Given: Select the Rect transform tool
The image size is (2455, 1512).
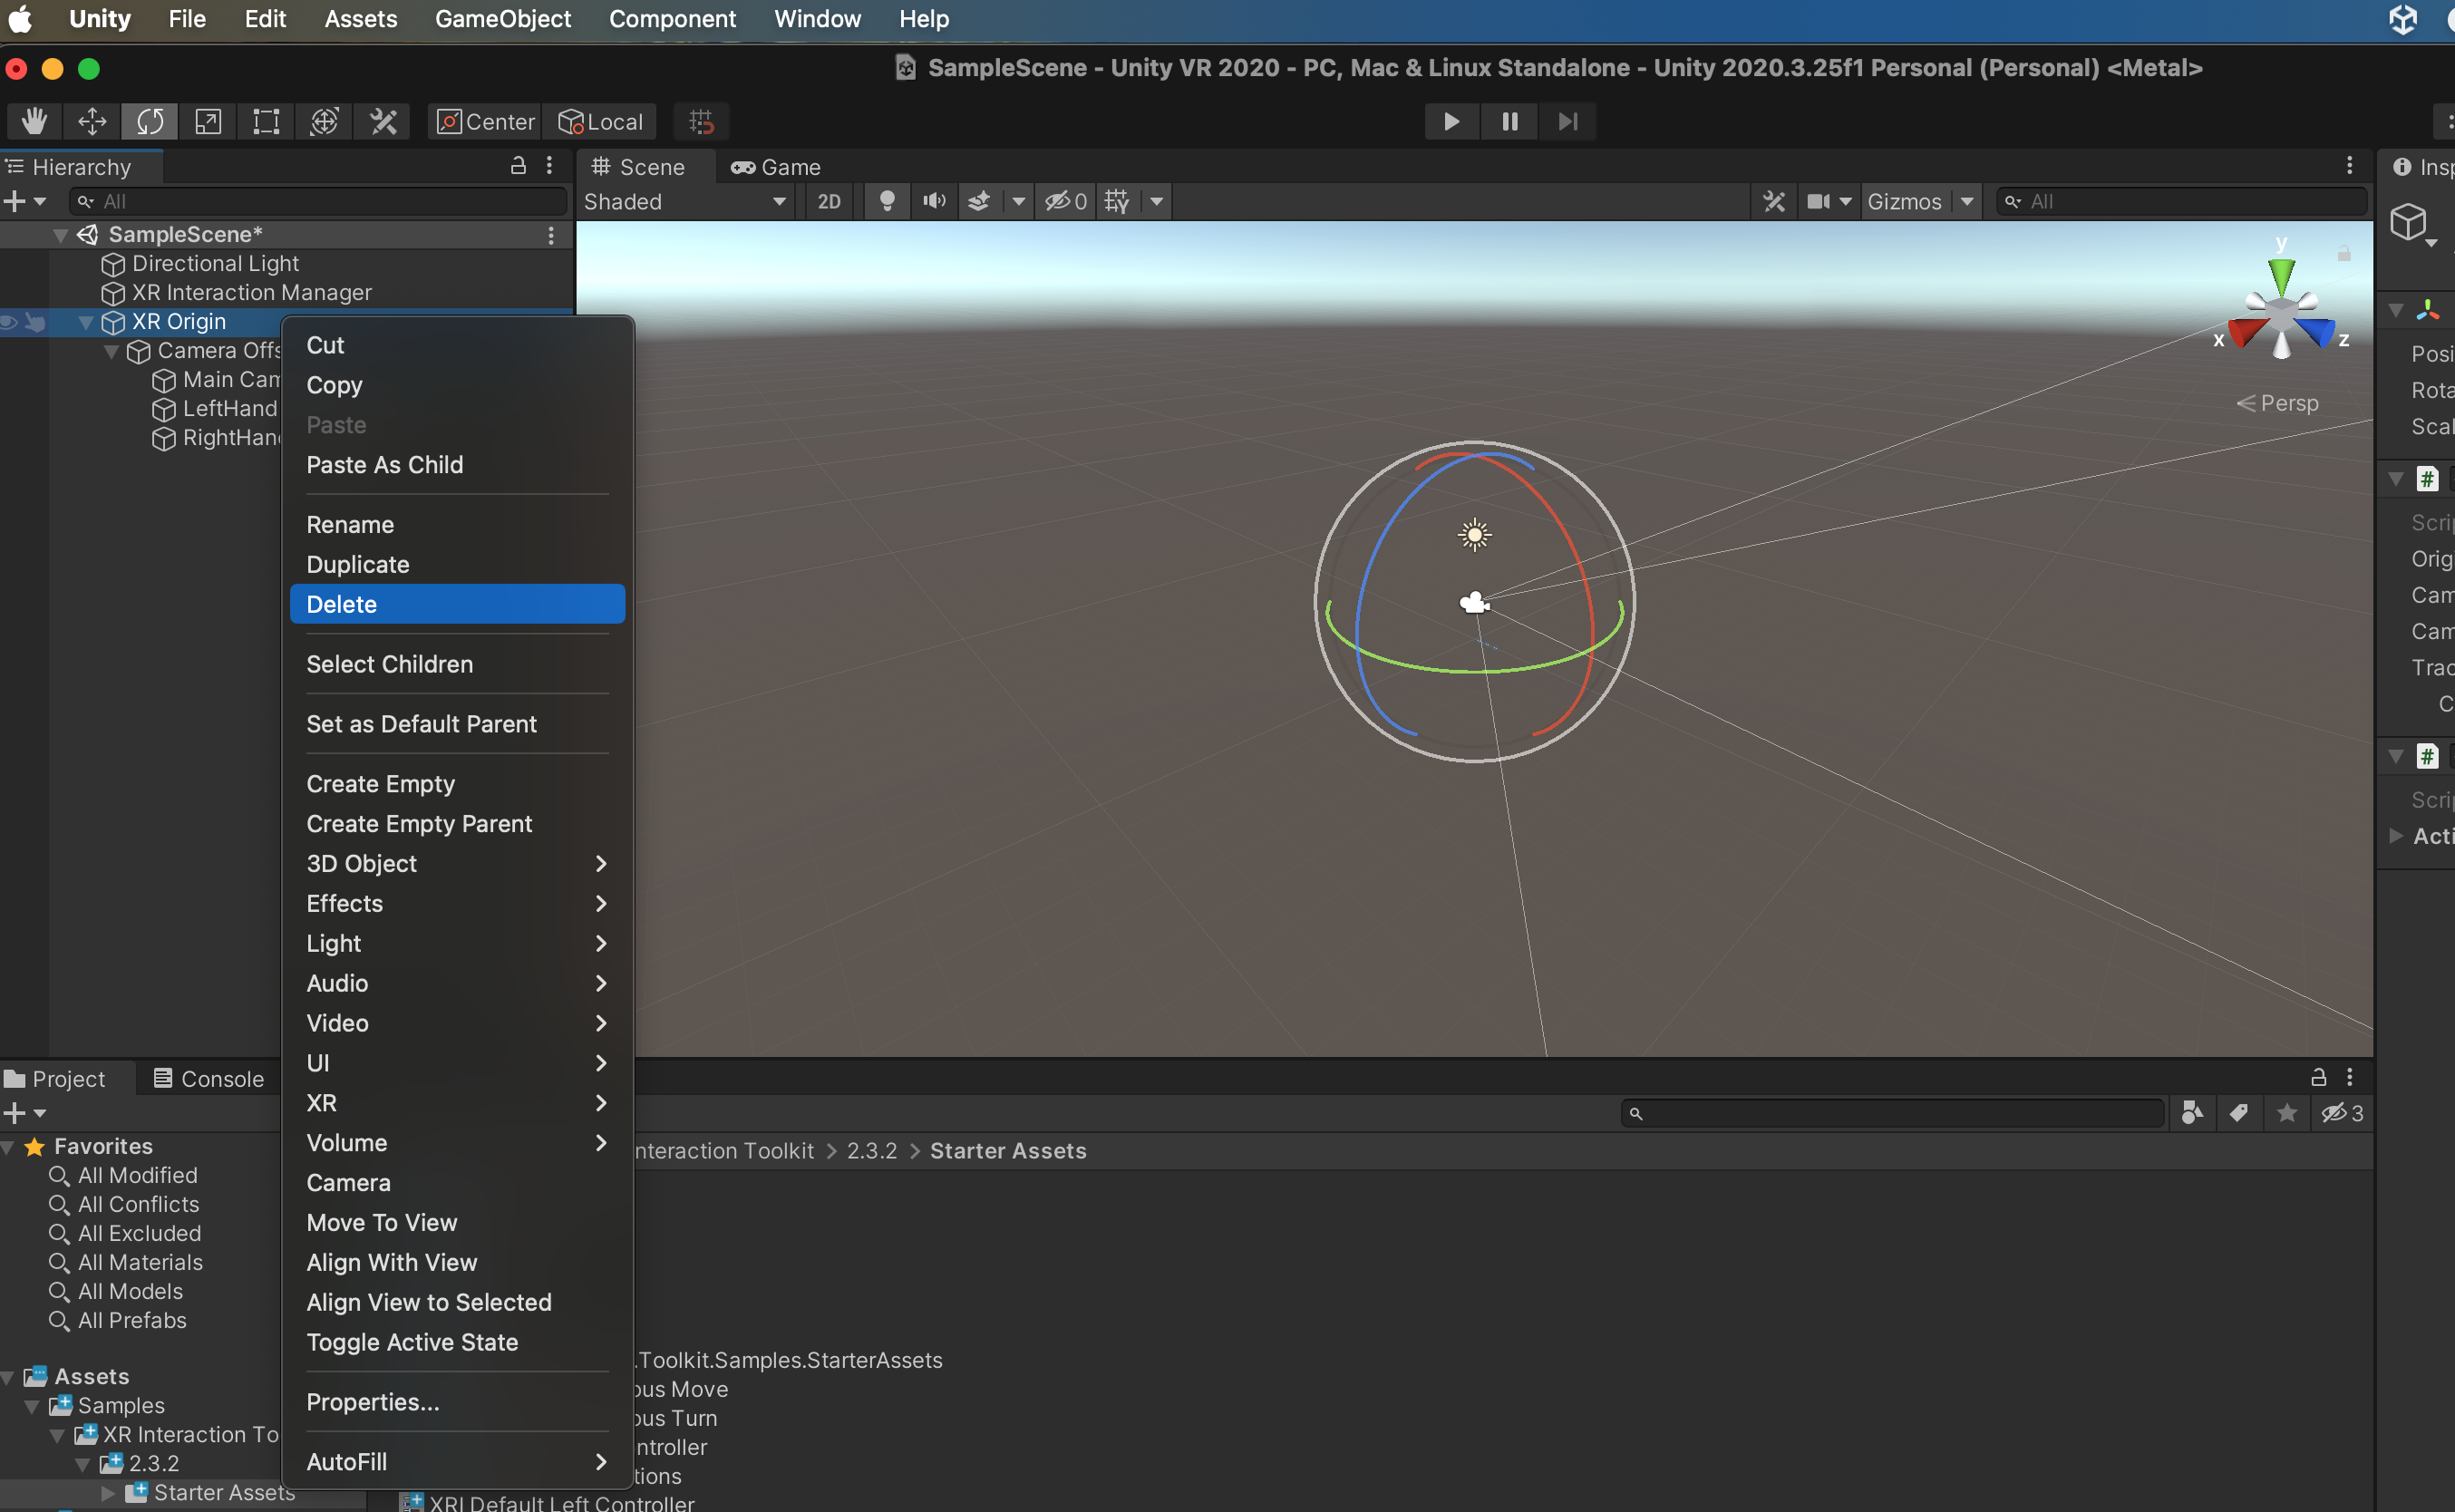Looking at the screenshot, I should tap(266, 121).
